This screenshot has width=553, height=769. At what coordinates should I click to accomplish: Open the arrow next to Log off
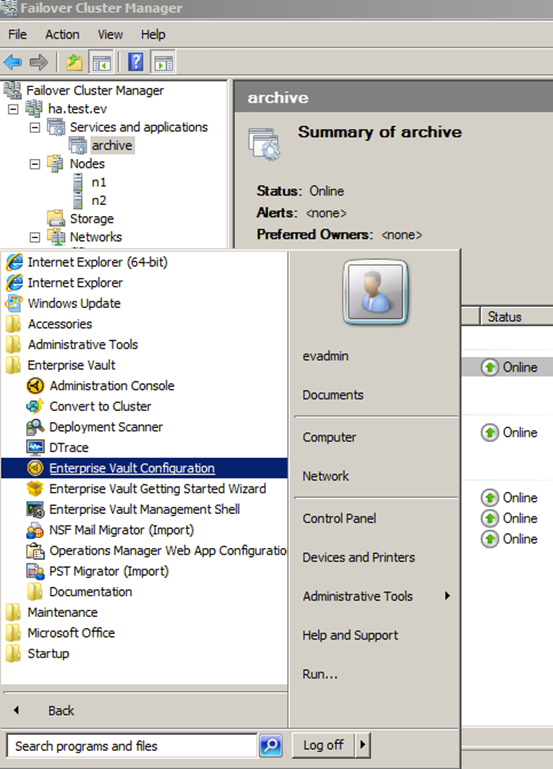(x=363, y=745)
